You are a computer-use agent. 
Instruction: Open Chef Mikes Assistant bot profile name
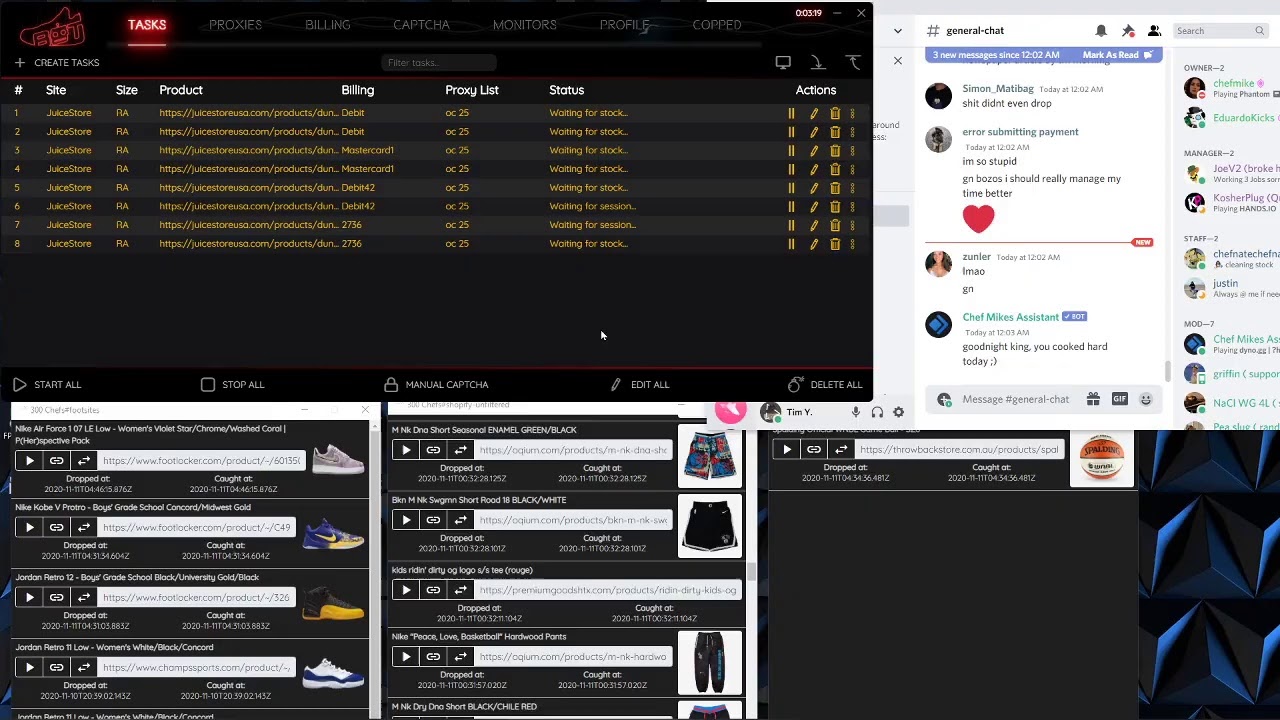1010,317
